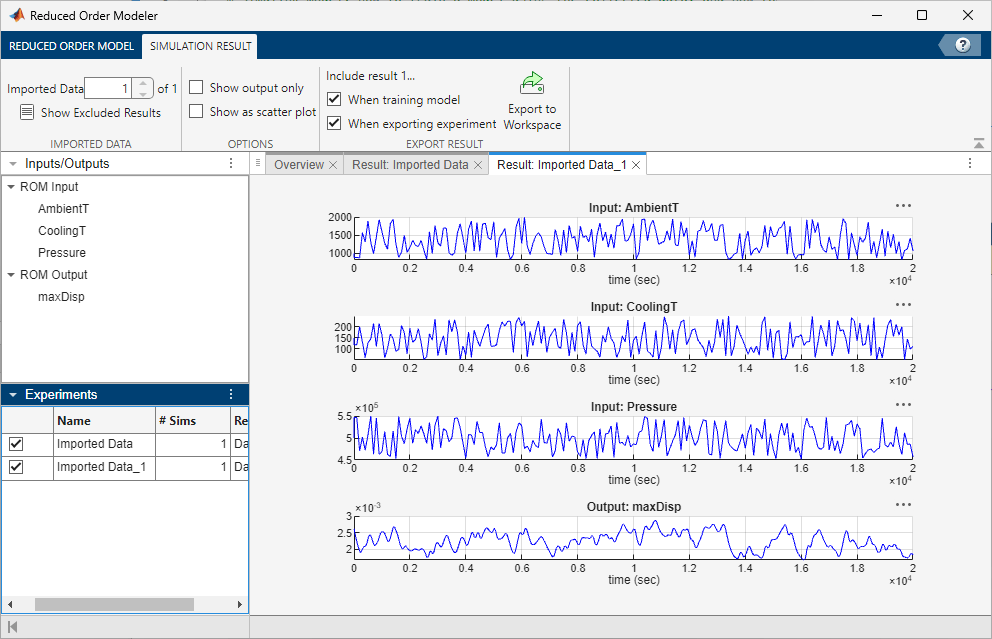Uncheck When training model
The width and height of the screenshot is (992, 639).
coord(333,99)
